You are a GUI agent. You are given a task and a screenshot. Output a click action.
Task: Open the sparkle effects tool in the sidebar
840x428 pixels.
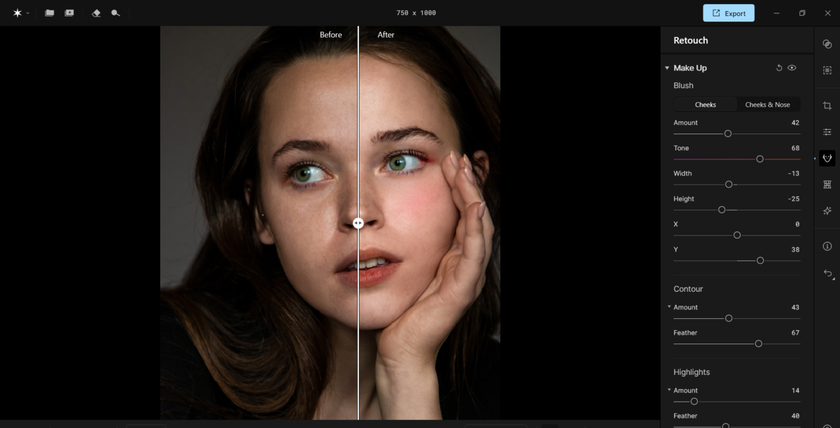pos(827,211)
